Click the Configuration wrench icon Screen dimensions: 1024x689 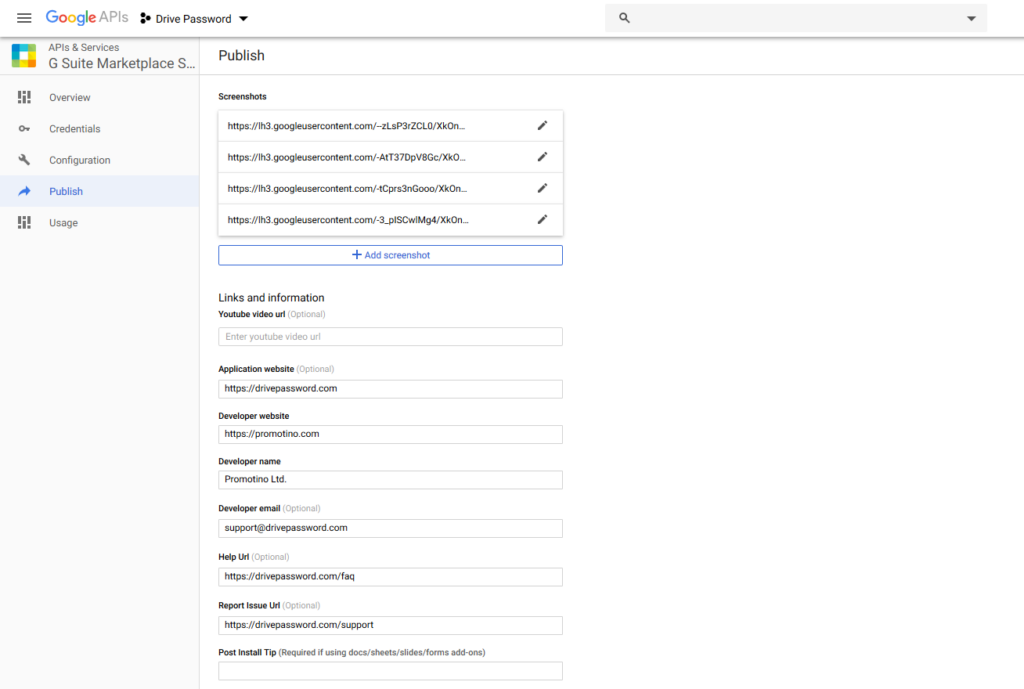24,160
